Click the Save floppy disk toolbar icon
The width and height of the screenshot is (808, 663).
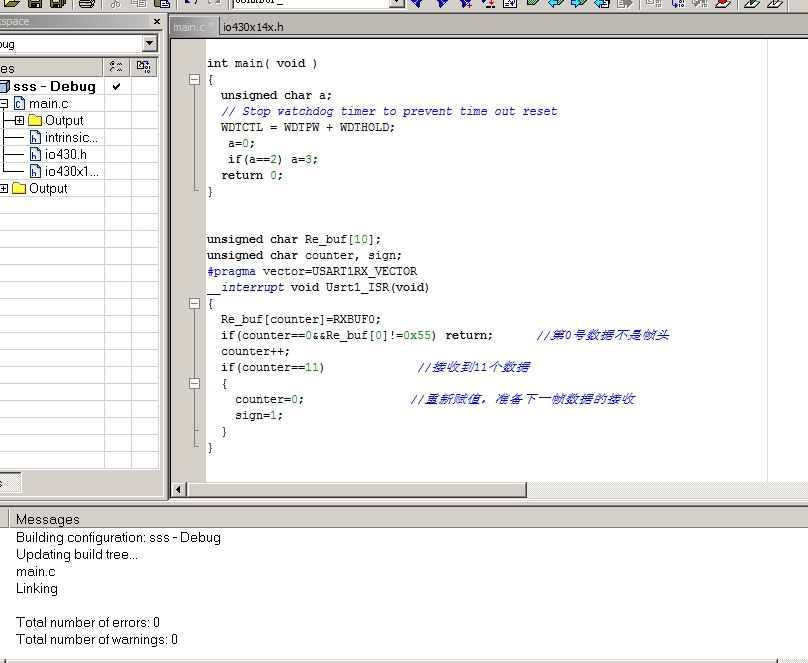(35, 3)
